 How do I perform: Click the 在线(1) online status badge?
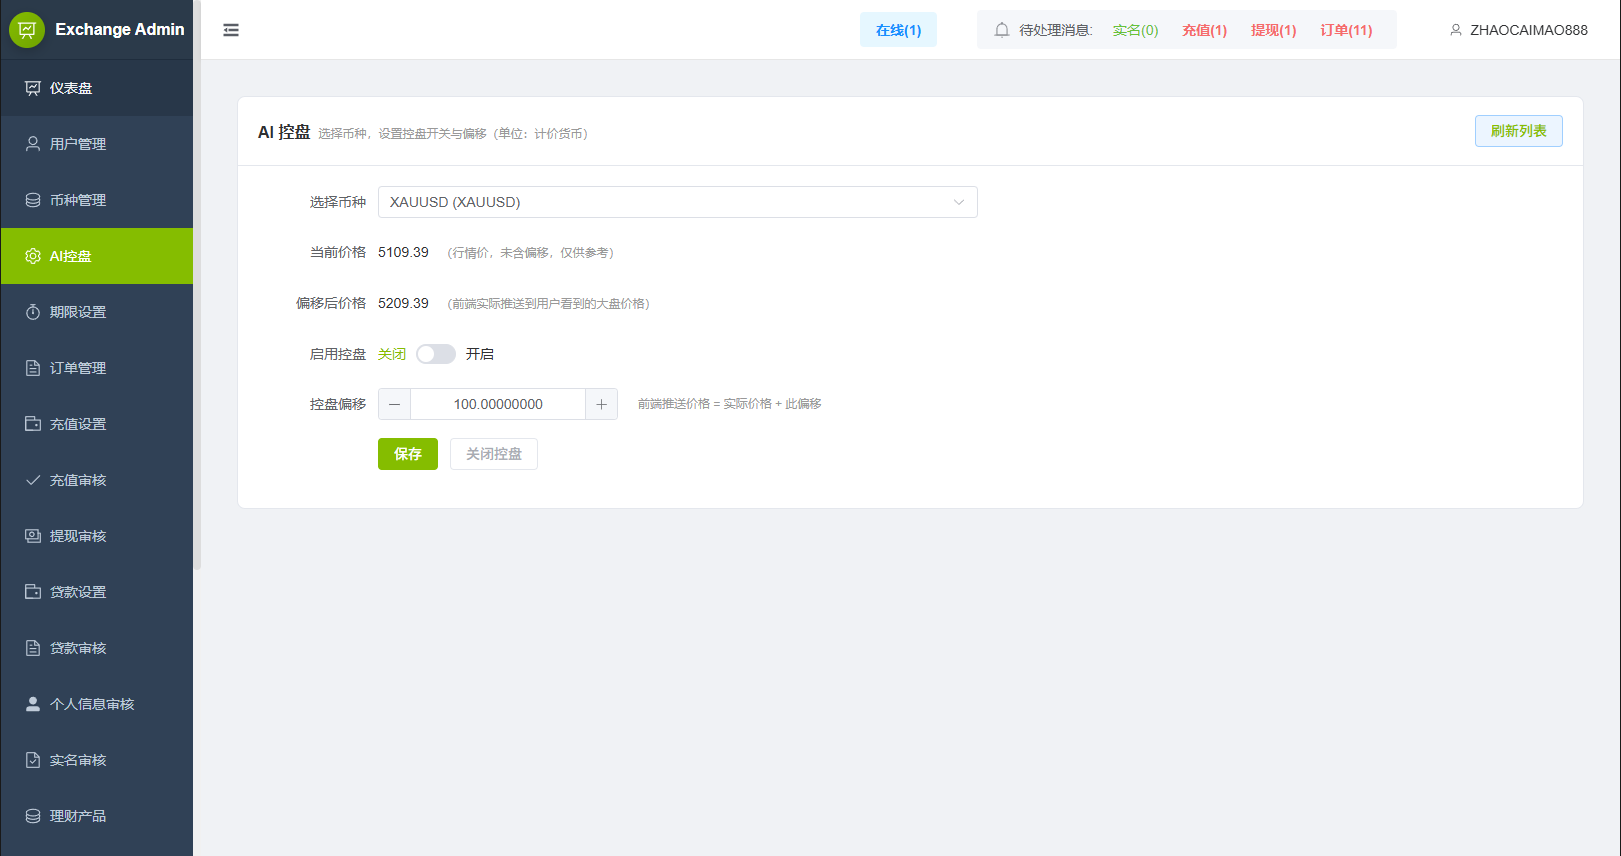[x=898, y=30]
